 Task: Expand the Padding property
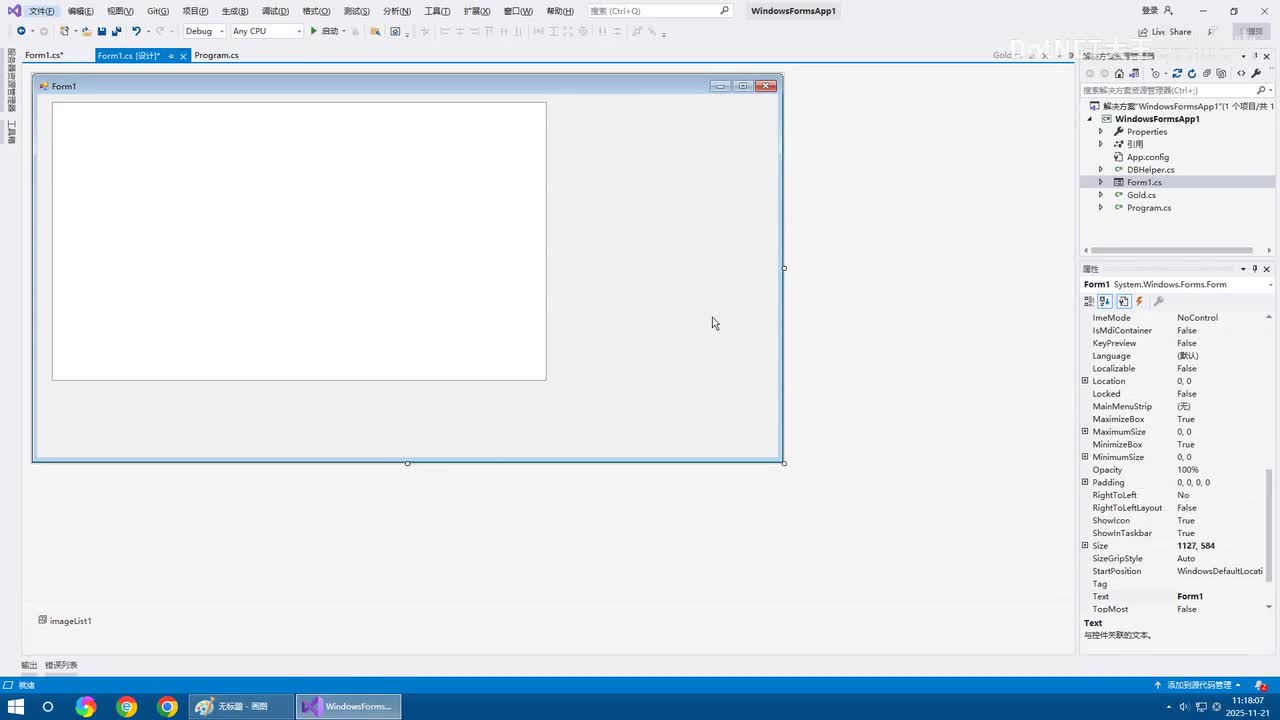[x=1085, y=483]
